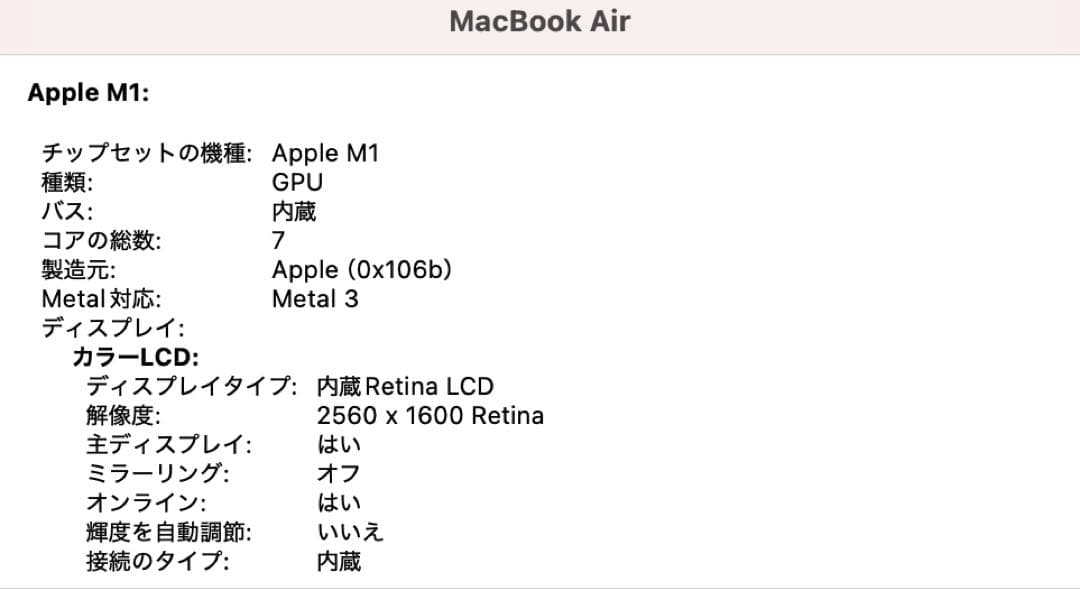Select the MacBook Air window title
The image size is (1080, 589).
540,21
